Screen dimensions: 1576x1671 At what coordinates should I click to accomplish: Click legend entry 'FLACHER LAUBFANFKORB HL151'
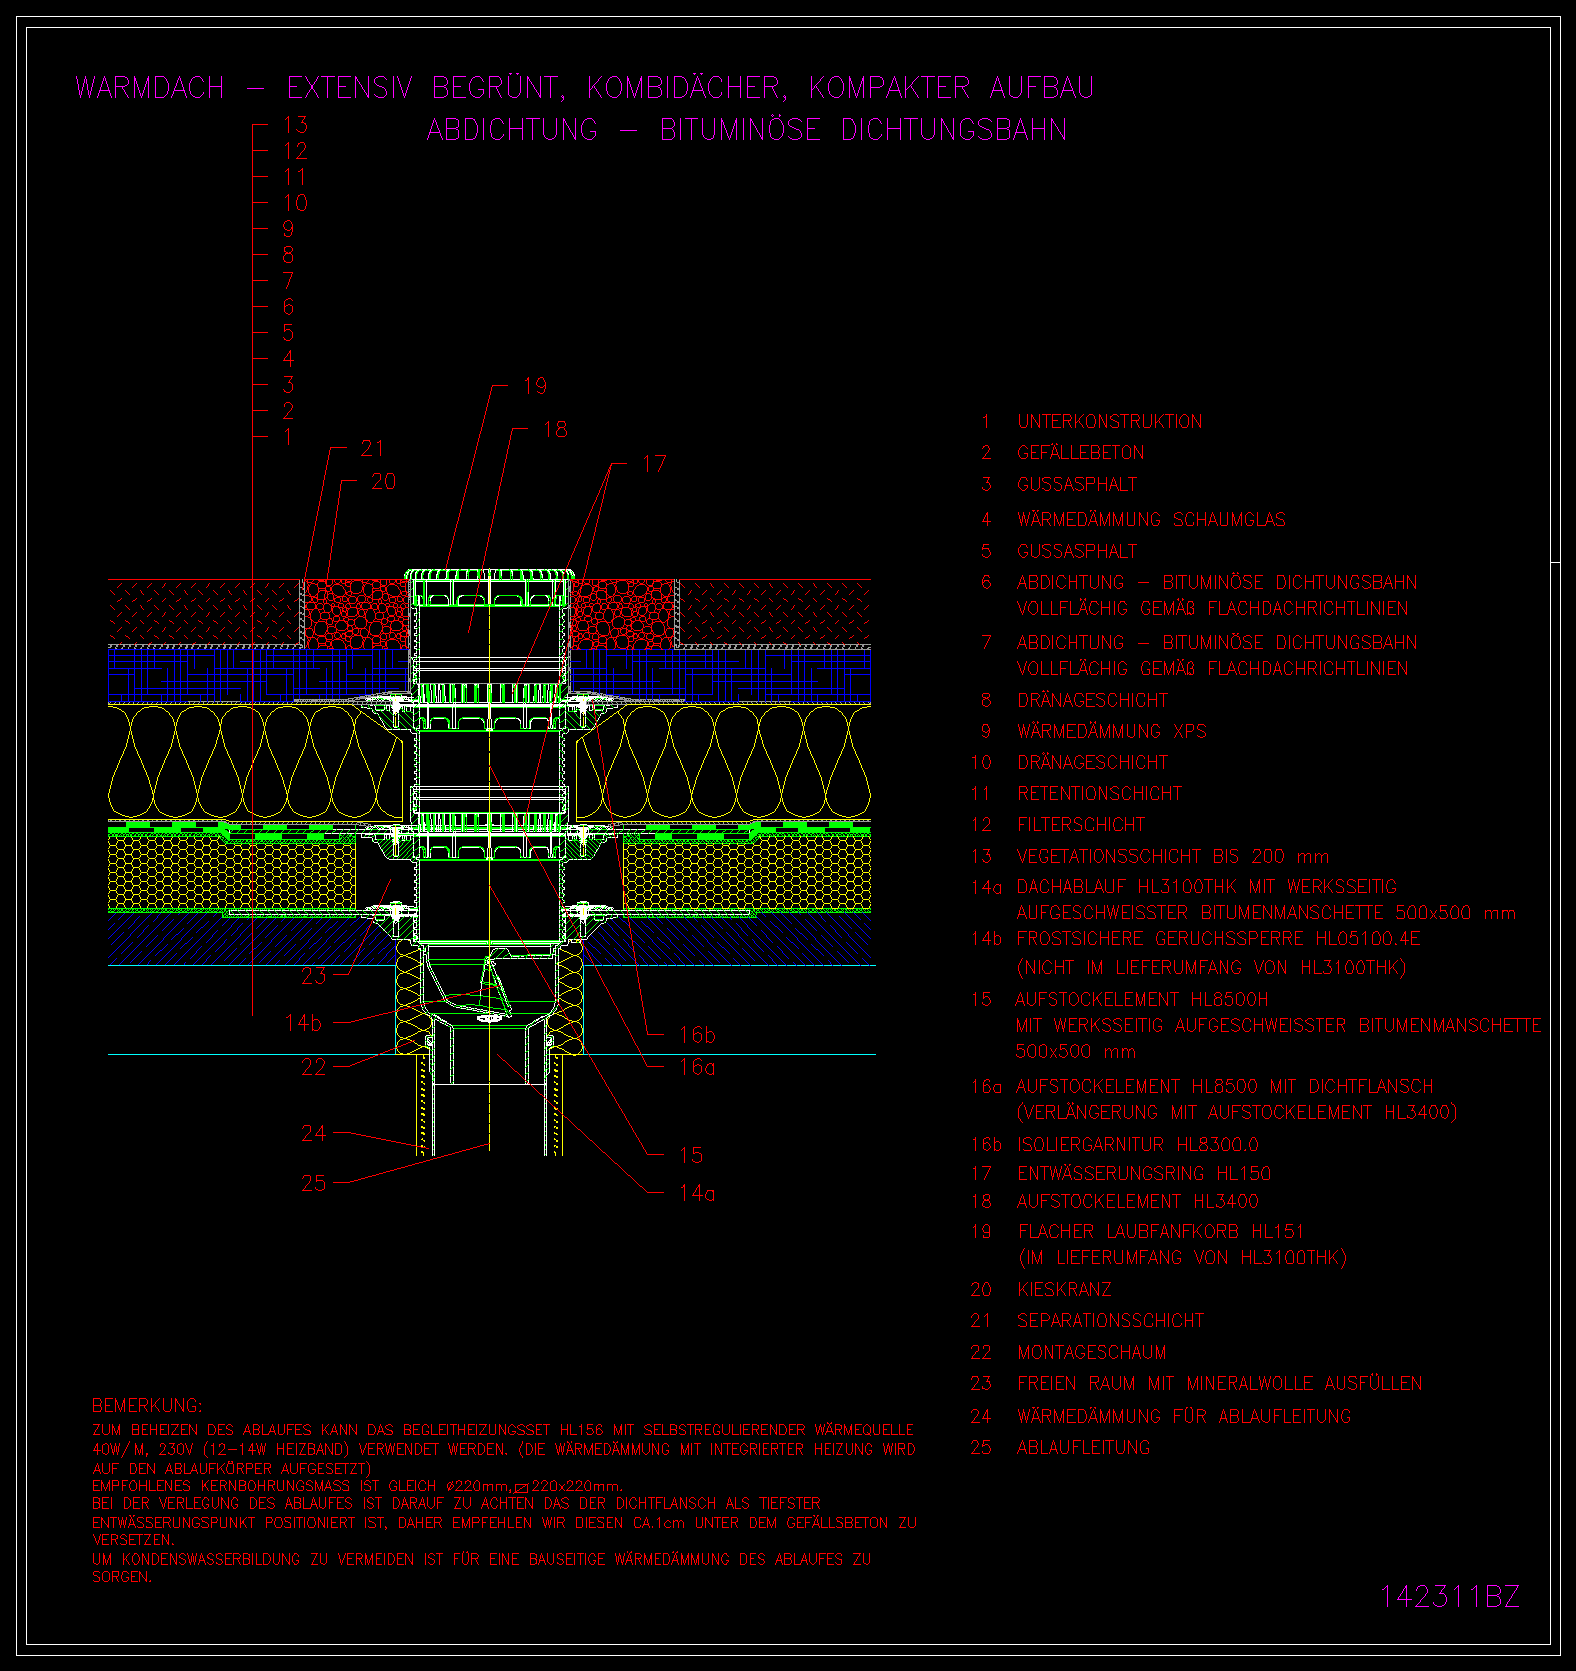pyautogui.click(x=1161, y=1231)
